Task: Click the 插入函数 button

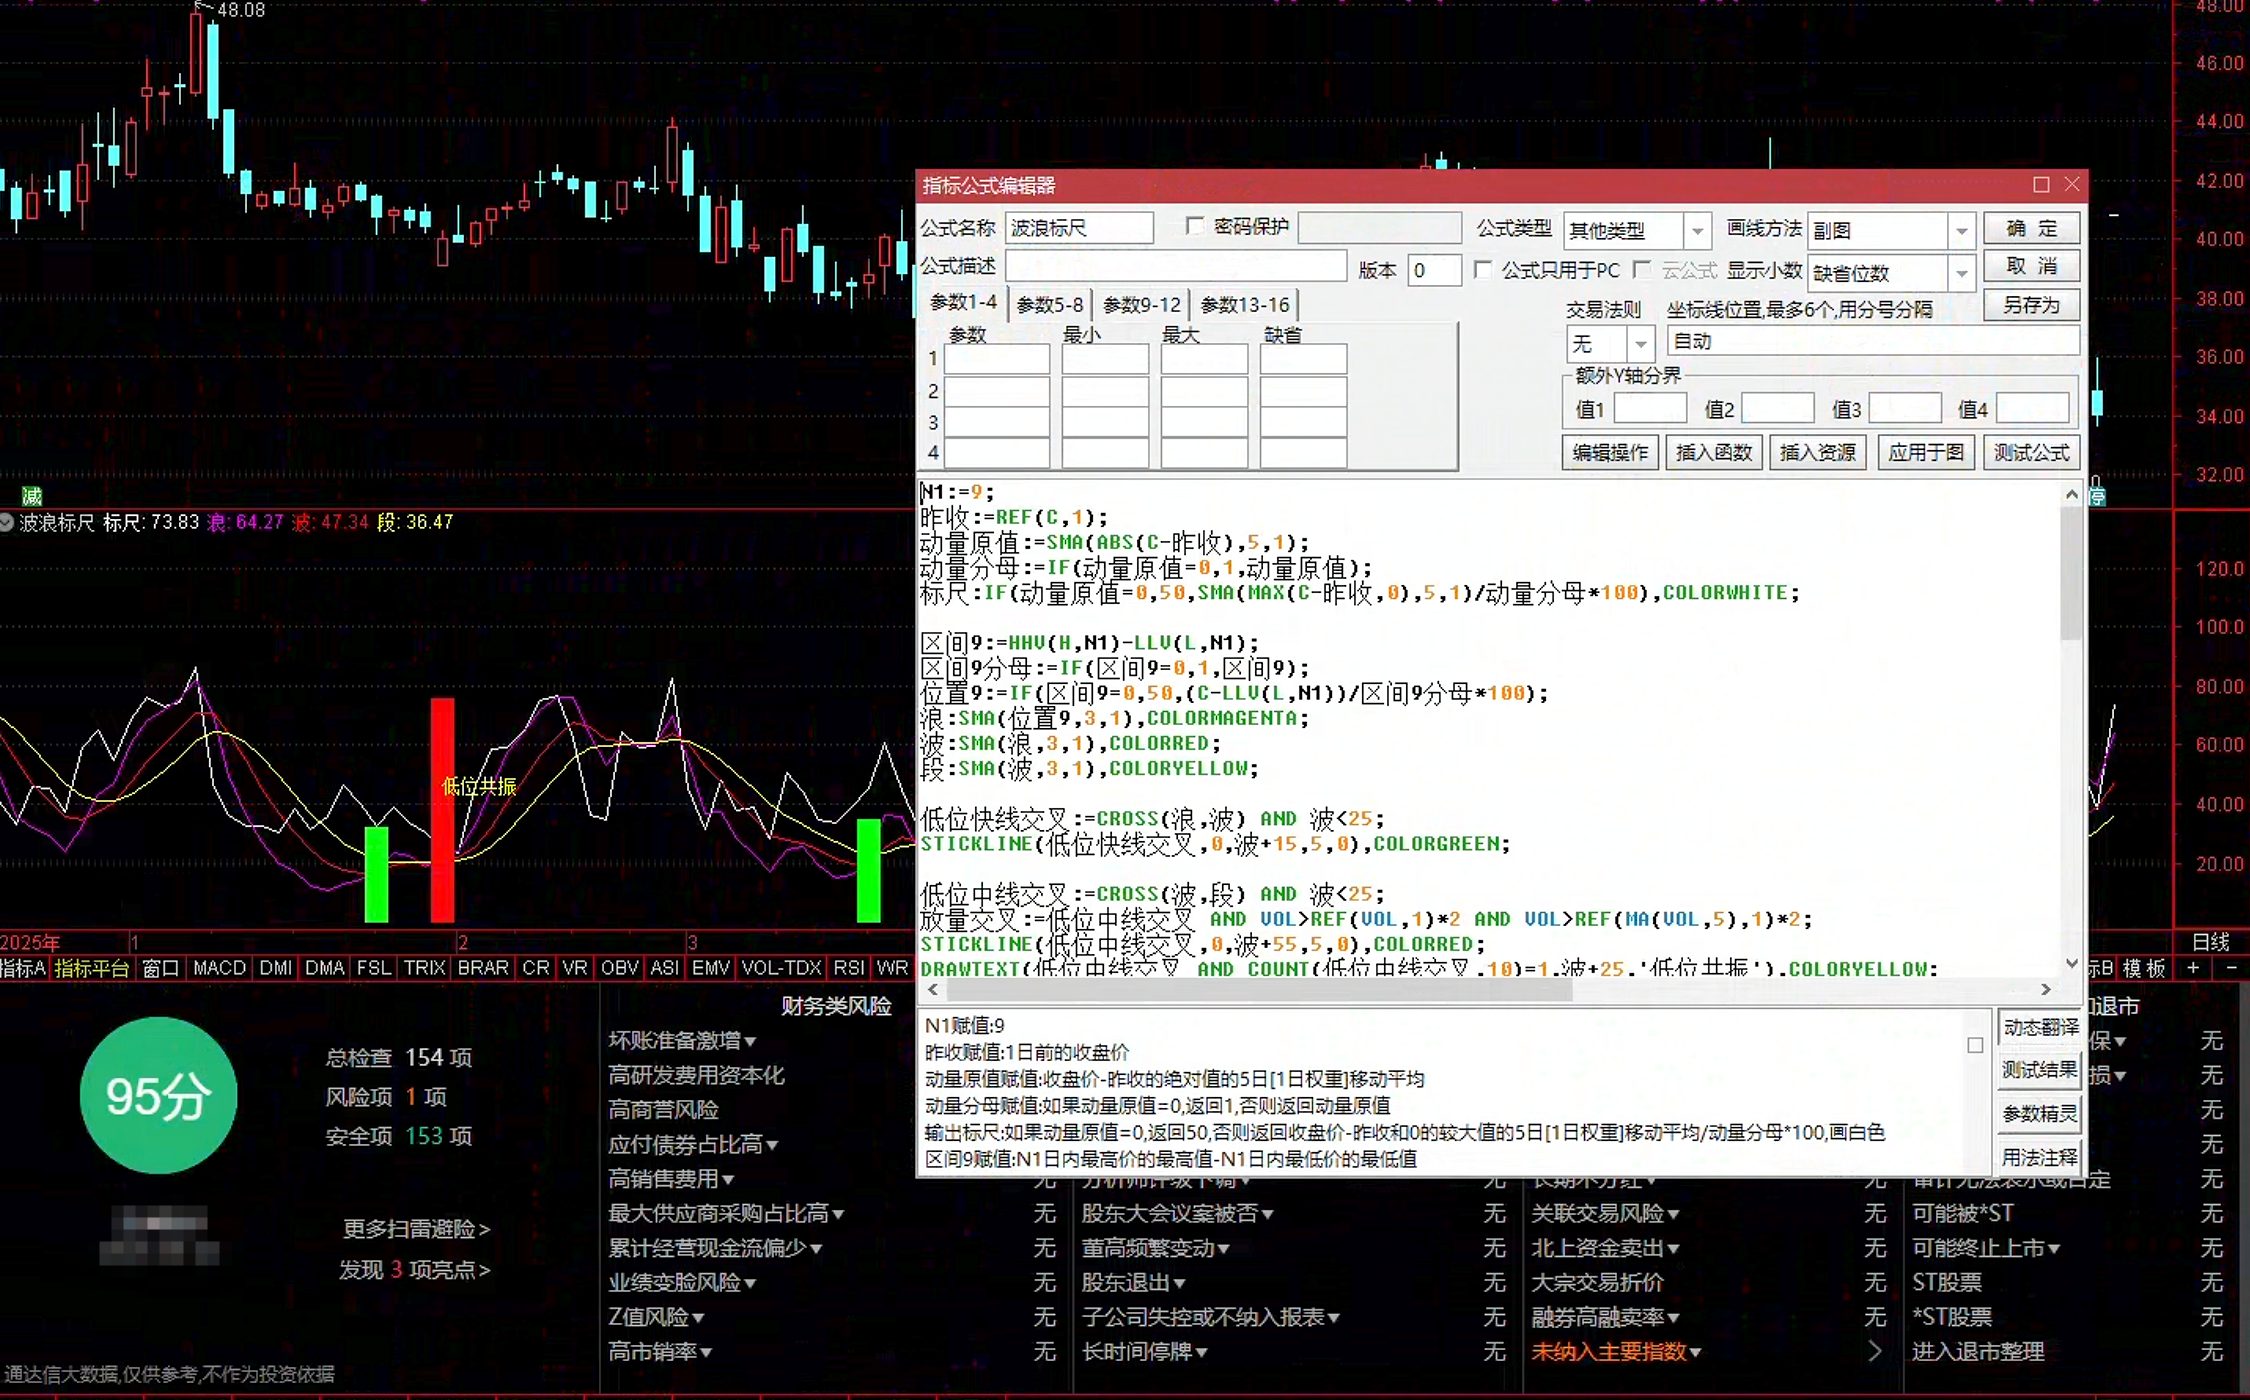Action: coord(1714,453)
